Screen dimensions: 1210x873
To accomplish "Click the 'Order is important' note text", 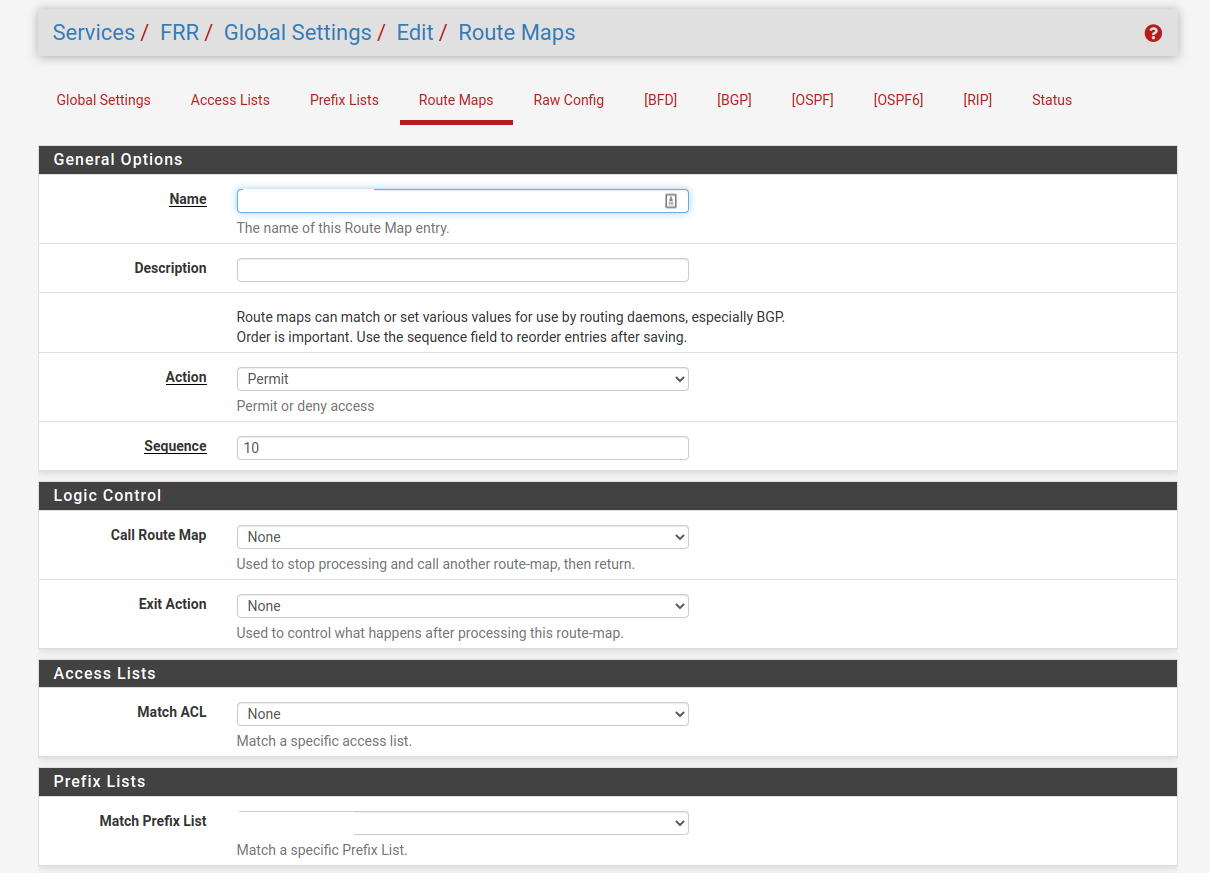I will coord(462,337).
